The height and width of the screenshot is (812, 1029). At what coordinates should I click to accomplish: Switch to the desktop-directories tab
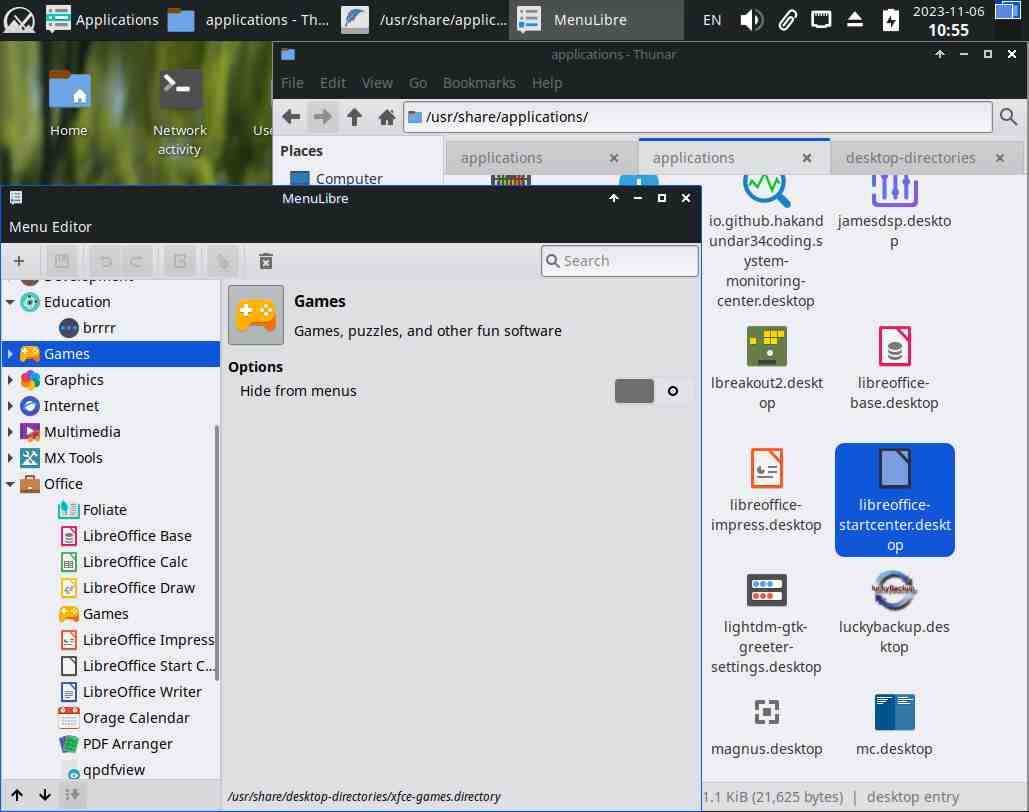910,158
